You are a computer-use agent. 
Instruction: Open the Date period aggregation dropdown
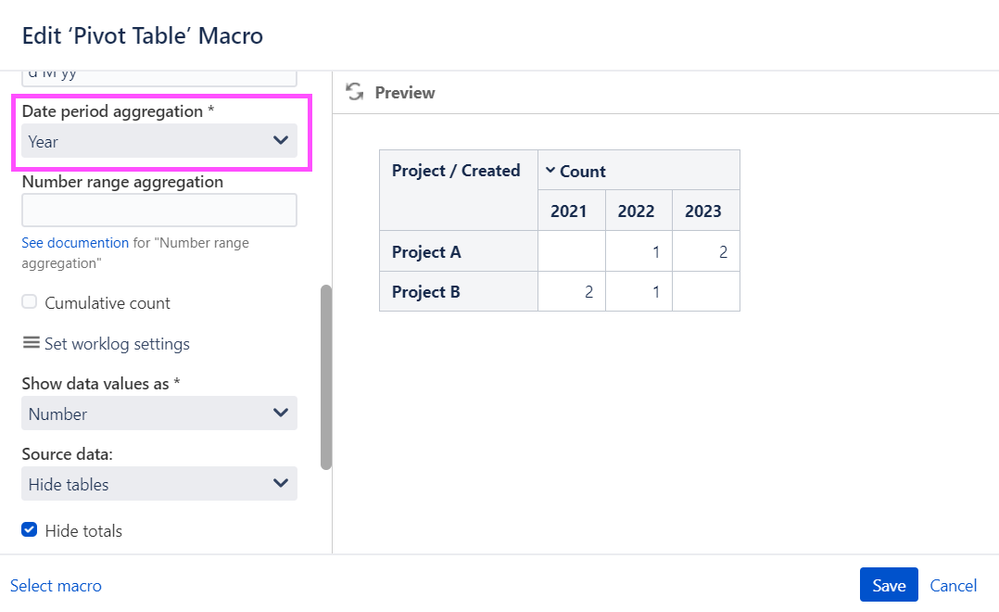[160, 141]
